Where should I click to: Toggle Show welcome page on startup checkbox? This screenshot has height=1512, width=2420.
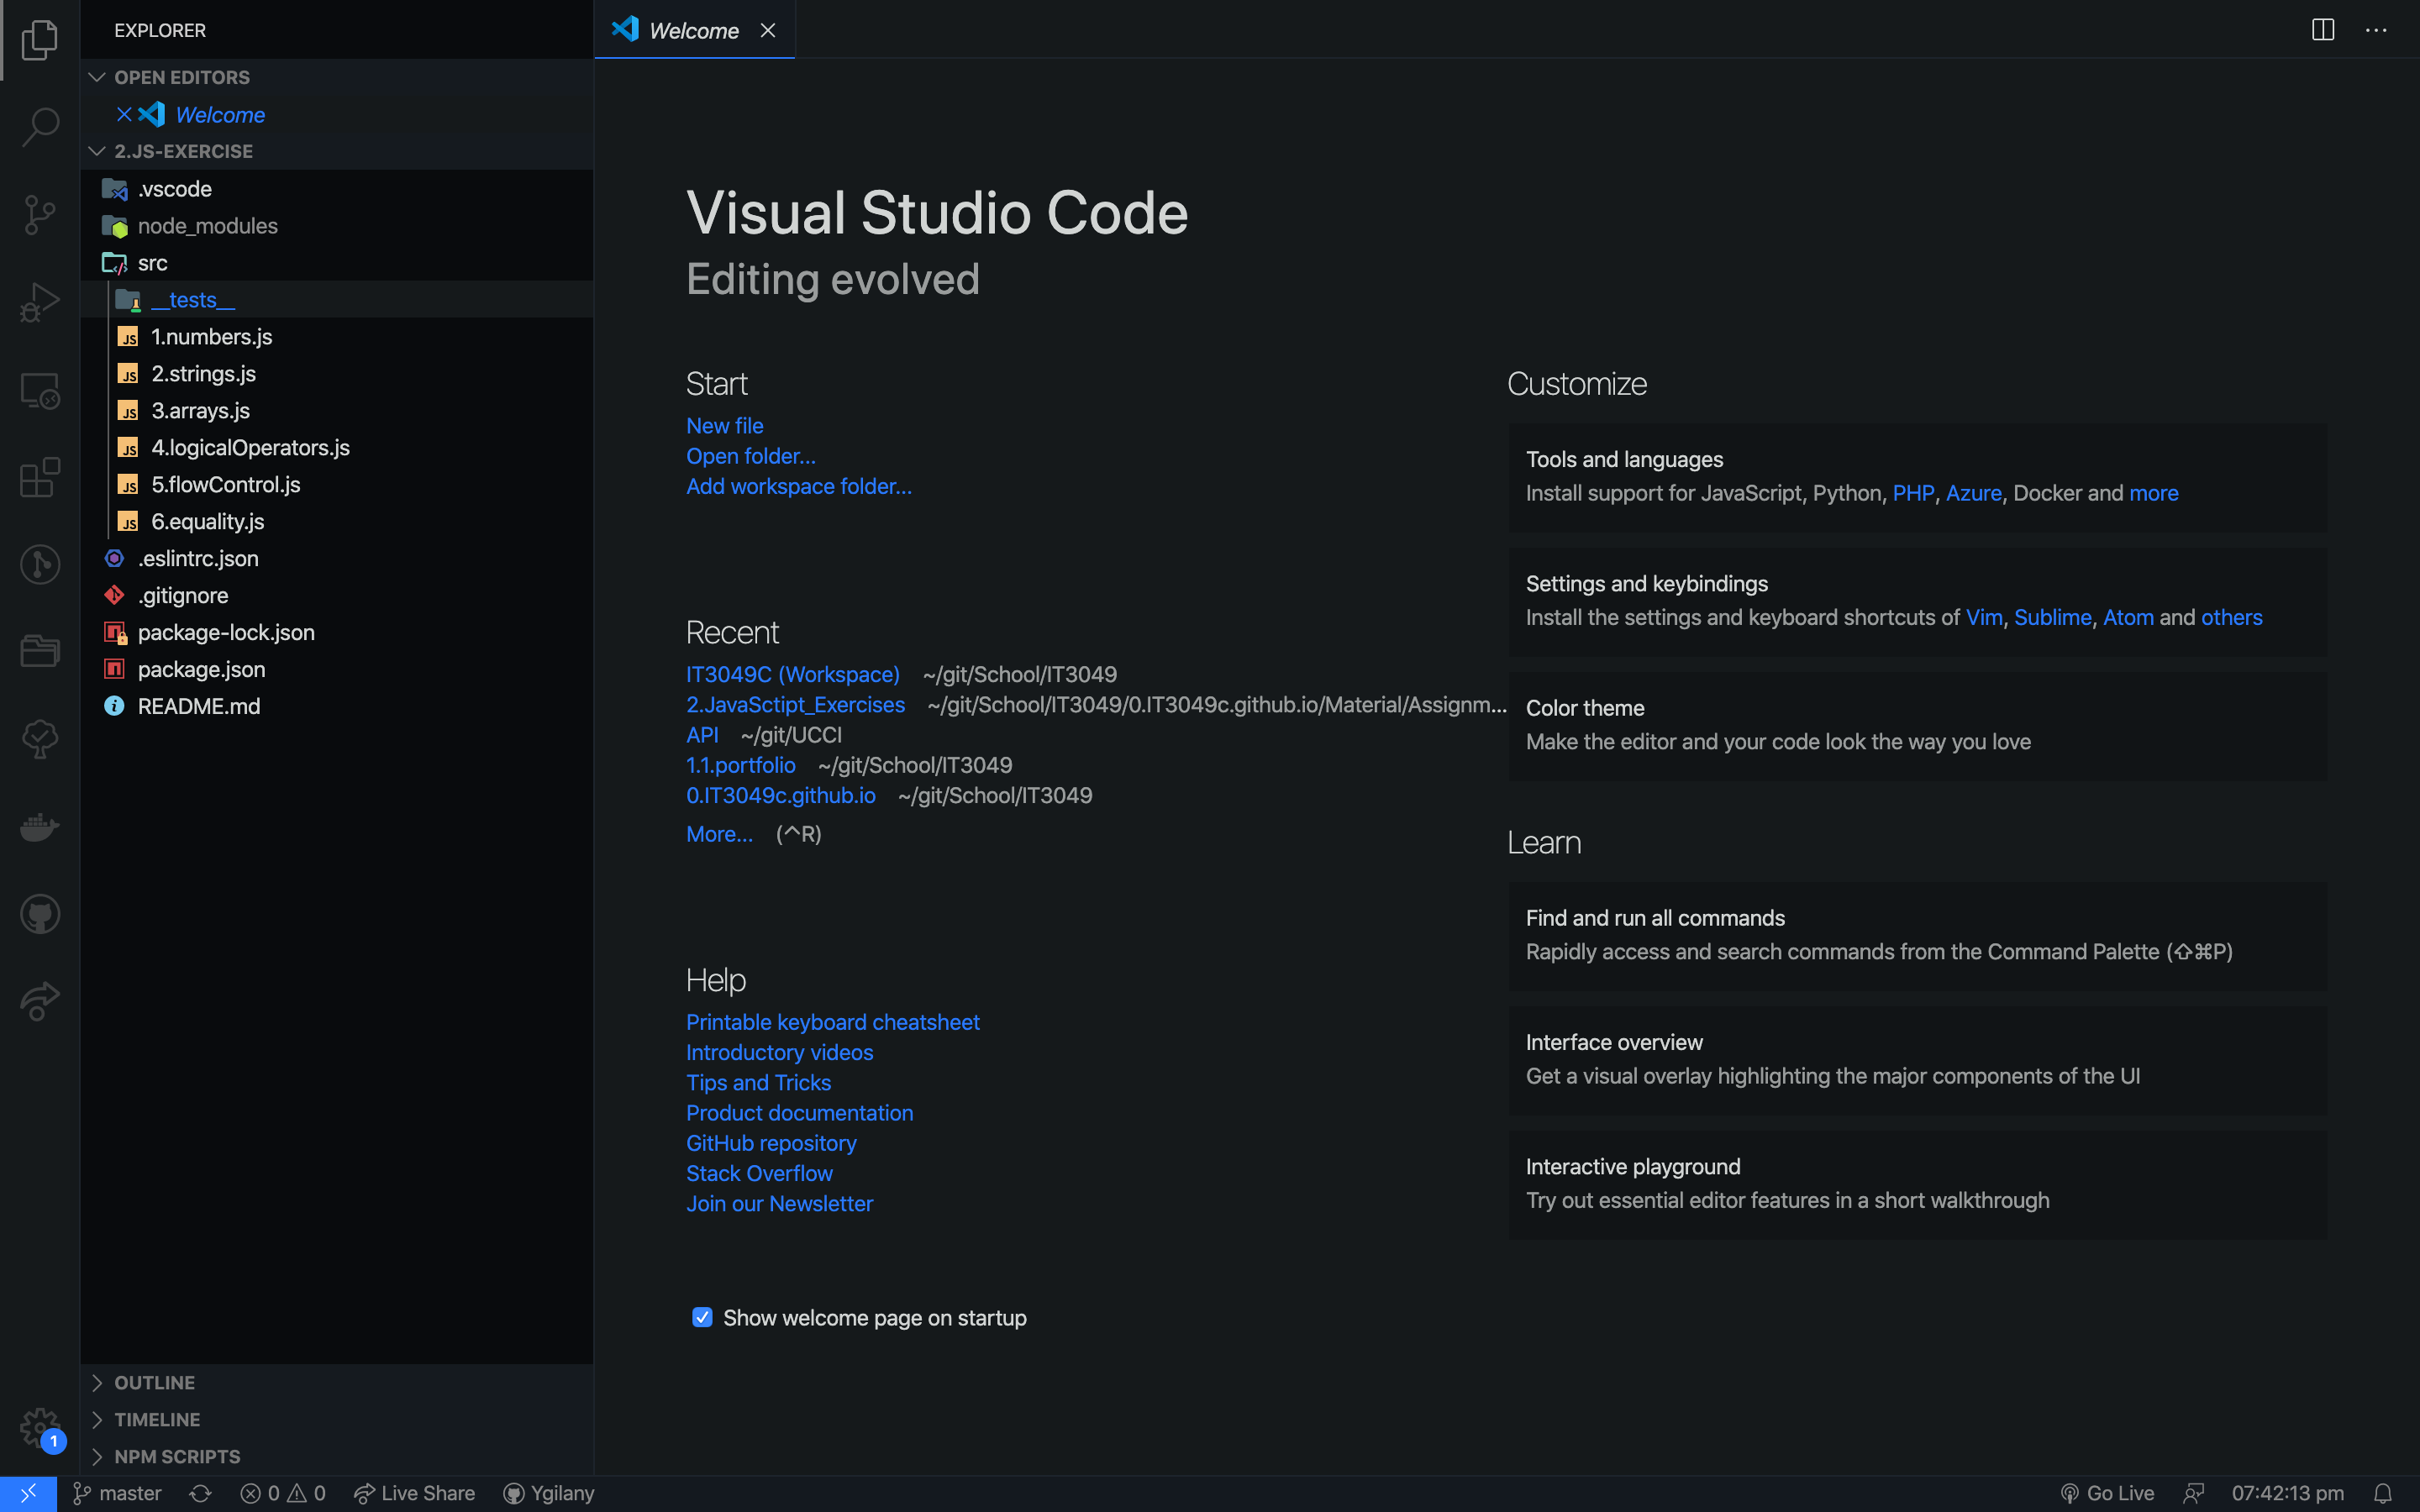pos(702,1317)
